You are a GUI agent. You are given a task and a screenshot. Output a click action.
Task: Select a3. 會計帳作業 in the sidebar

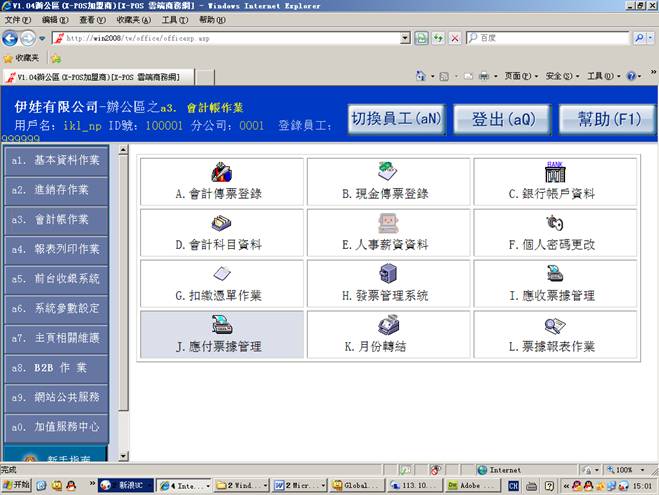click(x=56, y=219)
